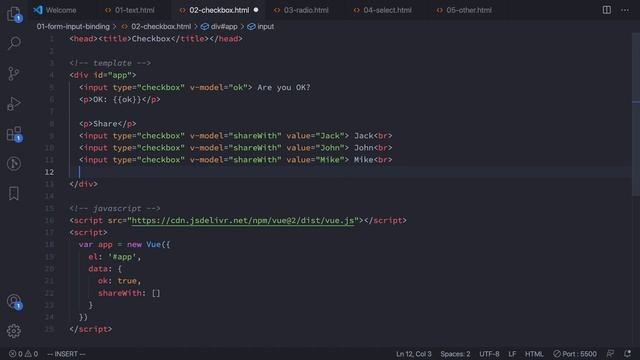The width and height of the screenshot is (640, 360).
Task: Change end of line sequence LF
Action: (x=512, y=354)
